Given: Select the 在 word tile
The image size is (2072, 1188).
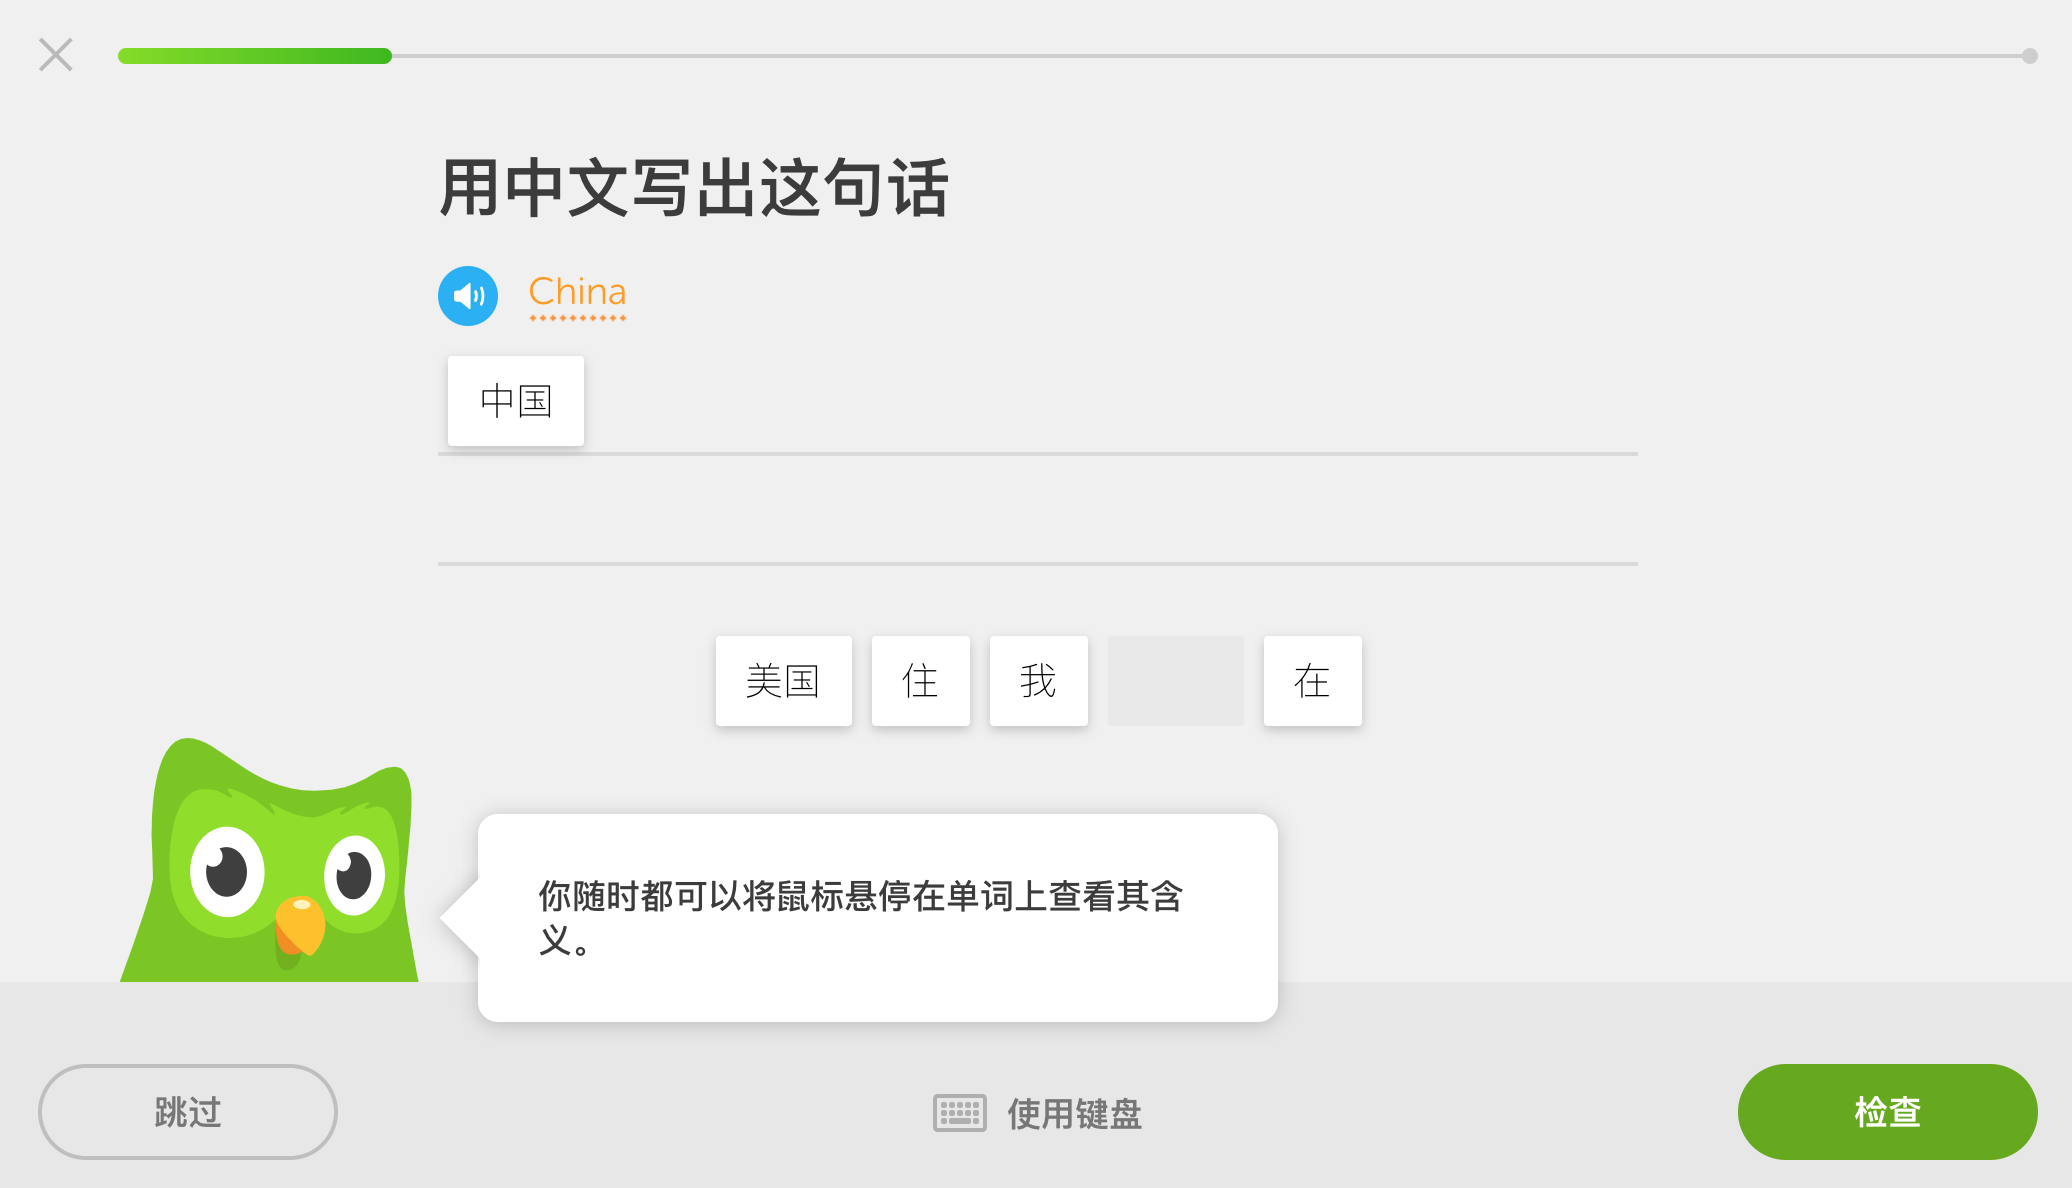Looking at the screenshot, I should click(1313, 681).
